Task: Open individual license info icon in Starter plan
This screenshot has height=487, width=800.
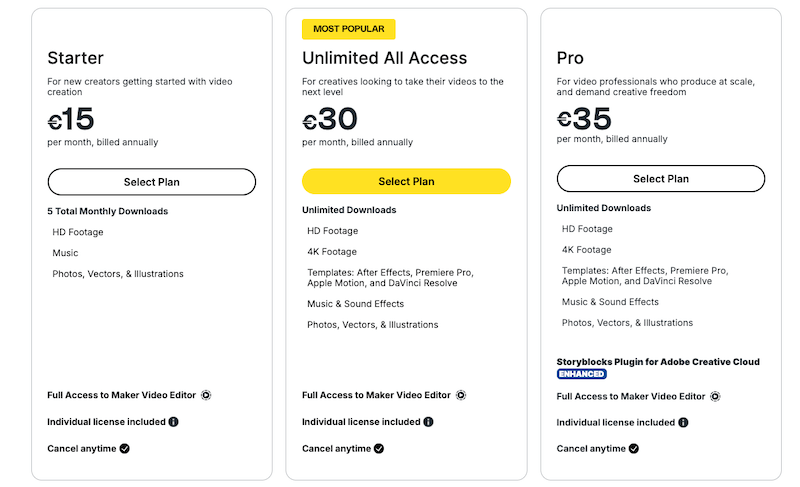Action: (173, 422)
